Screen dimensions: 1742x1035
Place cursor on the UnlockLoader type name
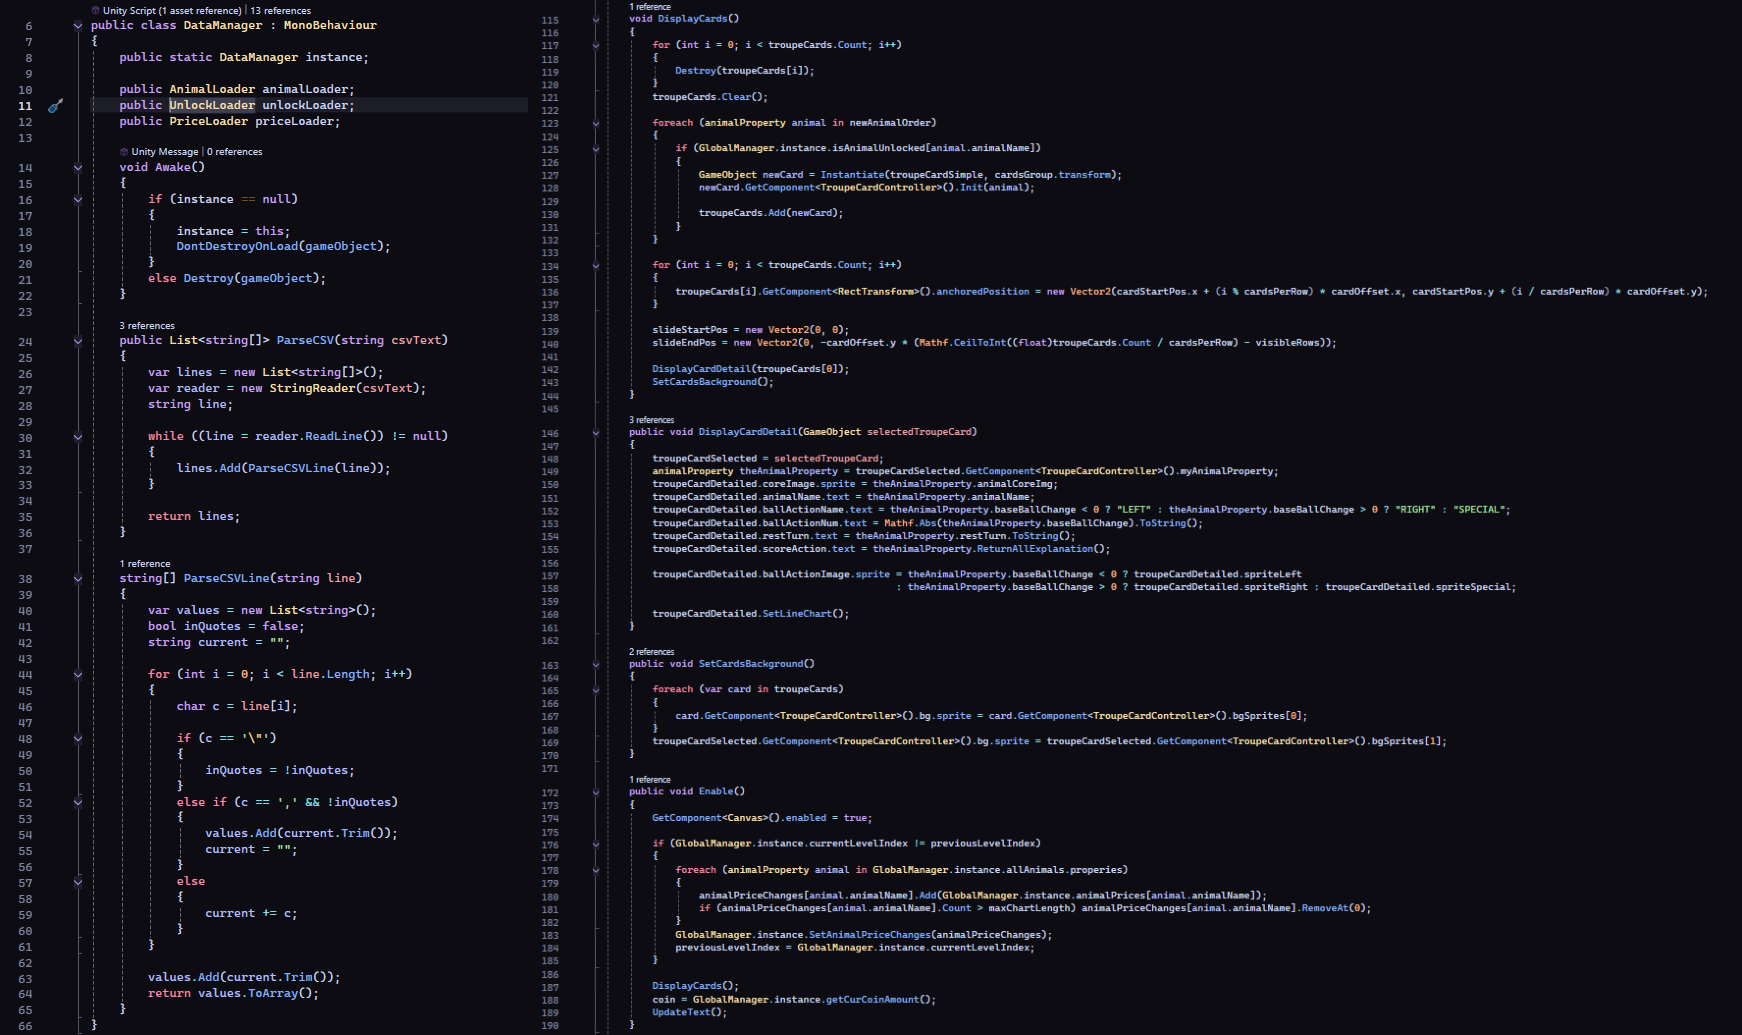pos(212,106)
